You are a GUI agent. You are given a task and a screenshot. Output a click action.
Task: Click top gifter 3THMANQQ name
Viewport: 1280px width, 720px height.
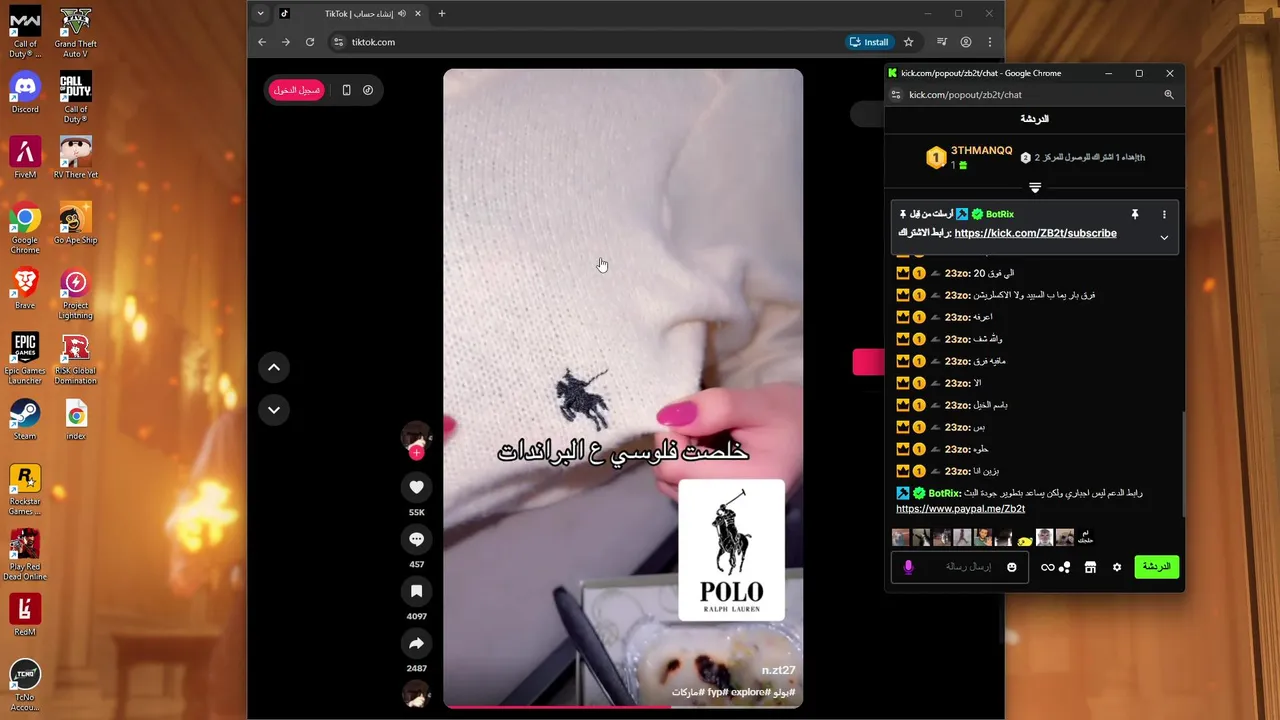click(x=981, y=151)
